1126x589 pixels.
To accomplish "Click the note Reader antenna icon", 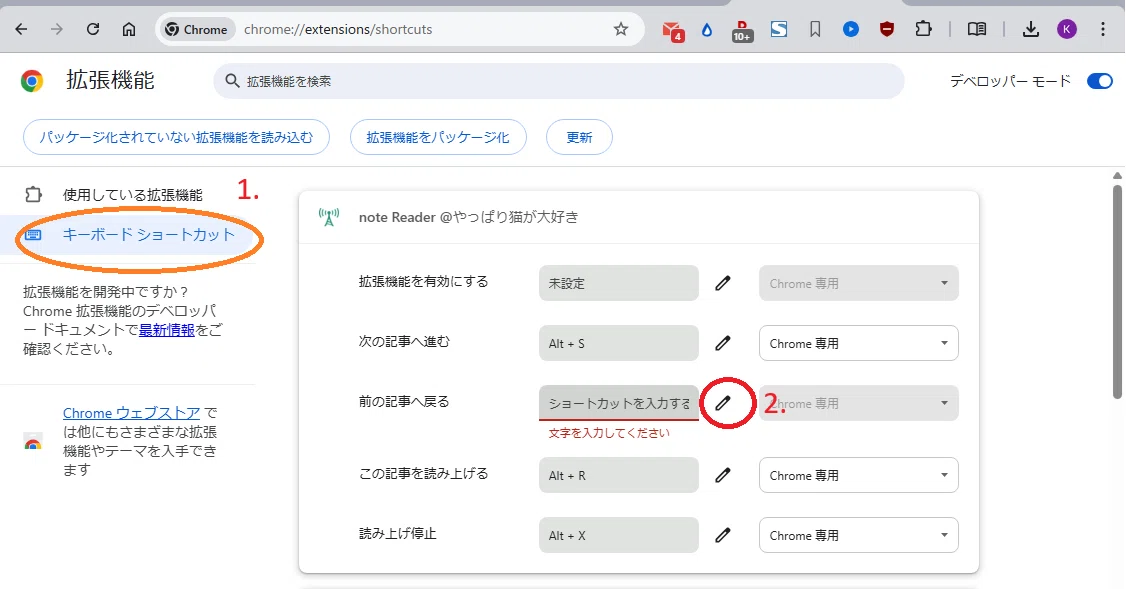I will pyautogui.click(x=329, y=217).
